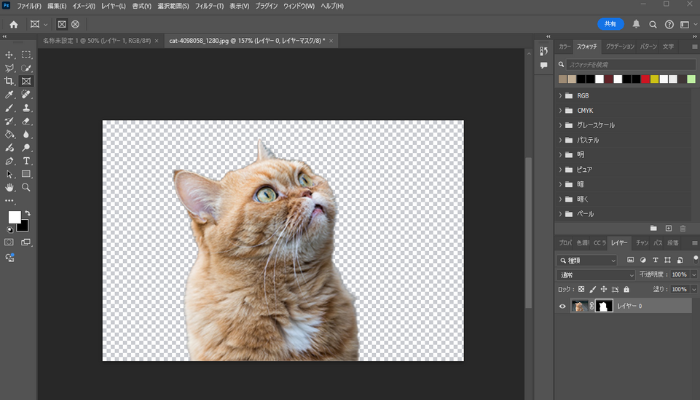Toggle pixel layer filter icon

[630, 260]
